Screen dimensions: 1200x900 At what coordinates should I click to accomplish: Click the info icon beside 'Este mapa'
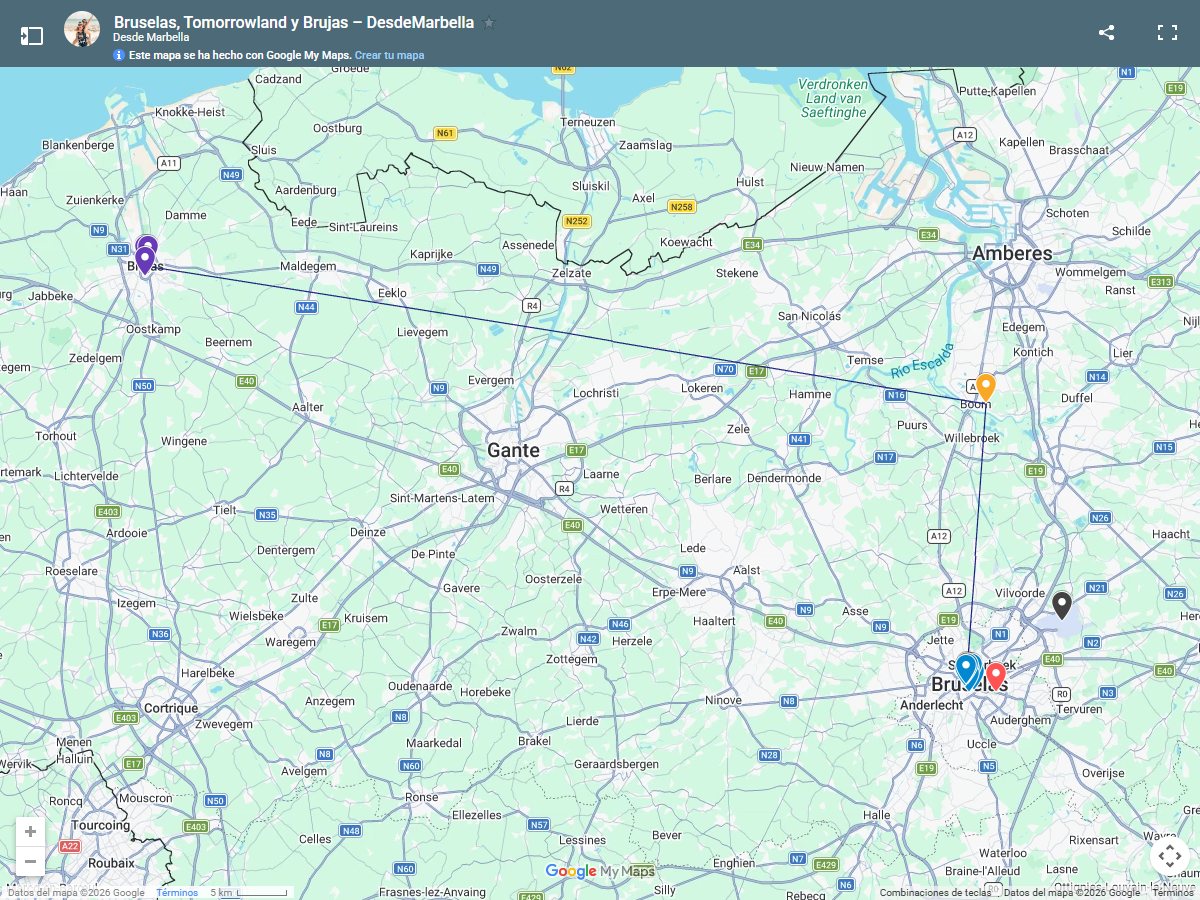point(119,55)
